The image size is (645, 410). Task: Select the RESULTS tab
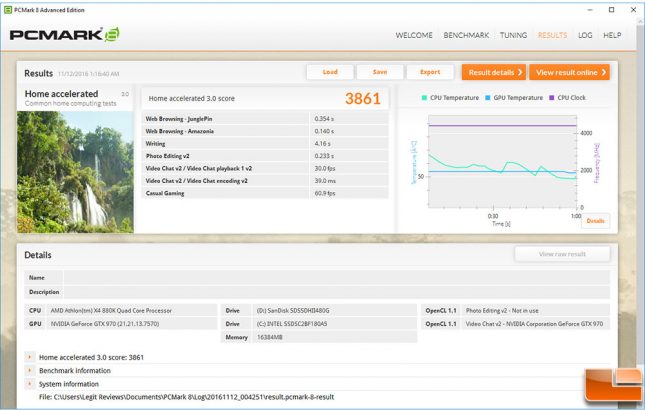coord(552,35)
